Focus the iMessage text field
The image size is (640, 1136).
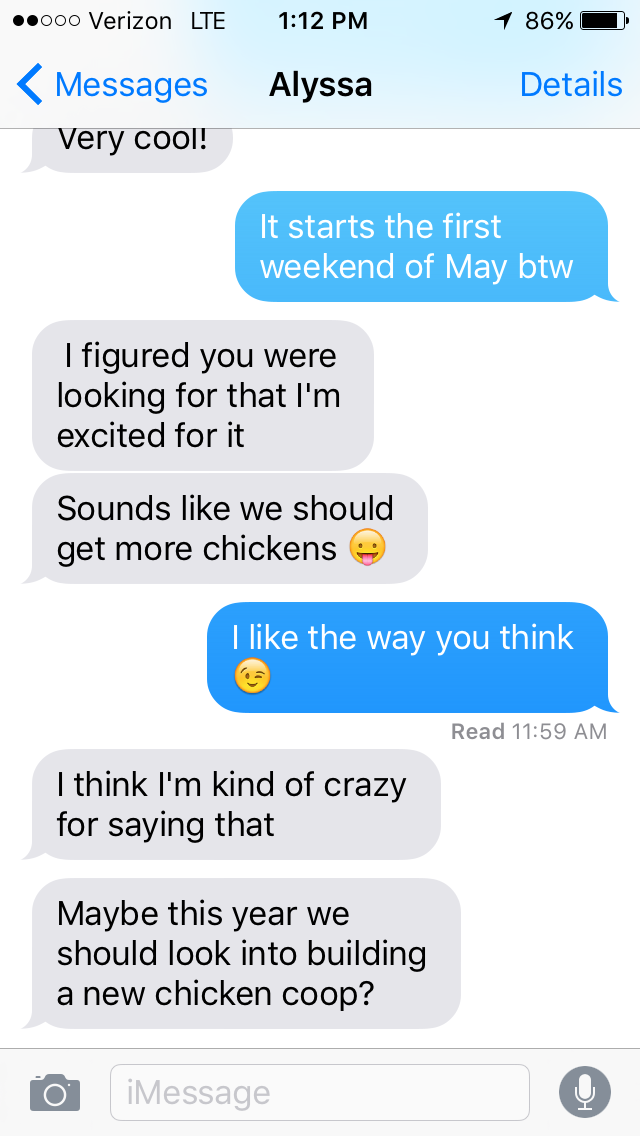coord(320,1092)
